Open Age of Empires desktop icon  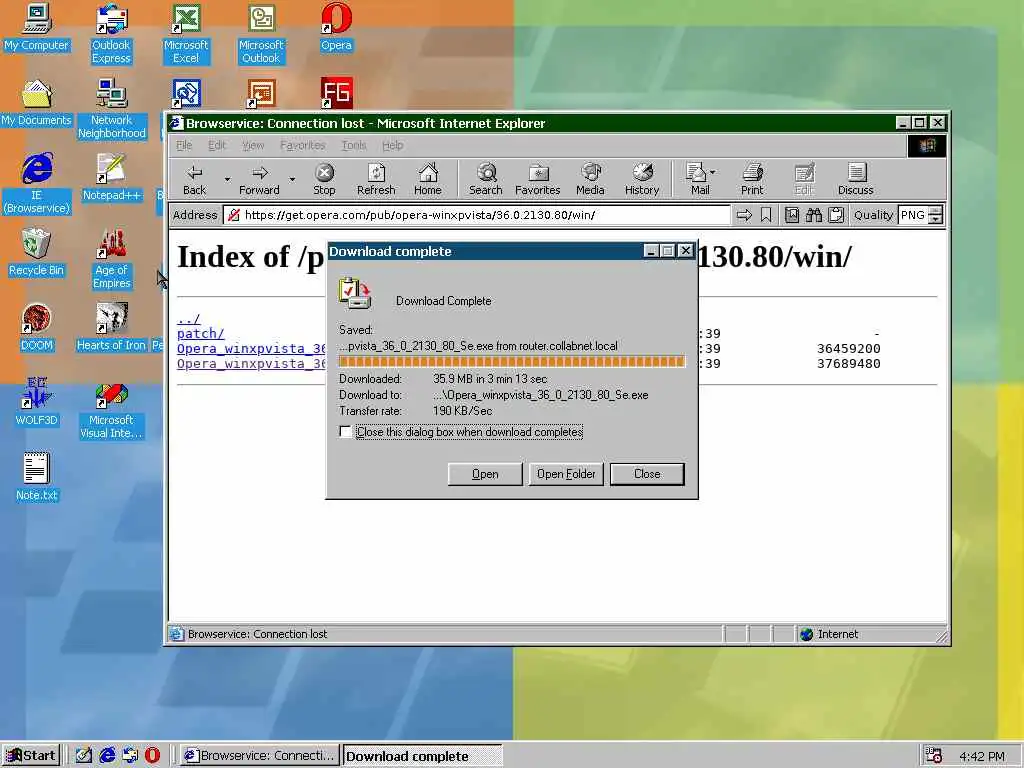[x=111, y=258]
